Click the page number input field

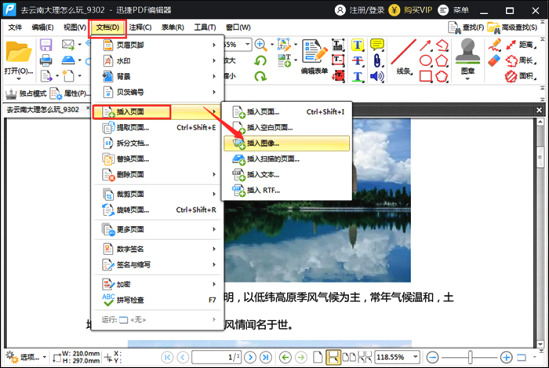(x=216, y=357)
